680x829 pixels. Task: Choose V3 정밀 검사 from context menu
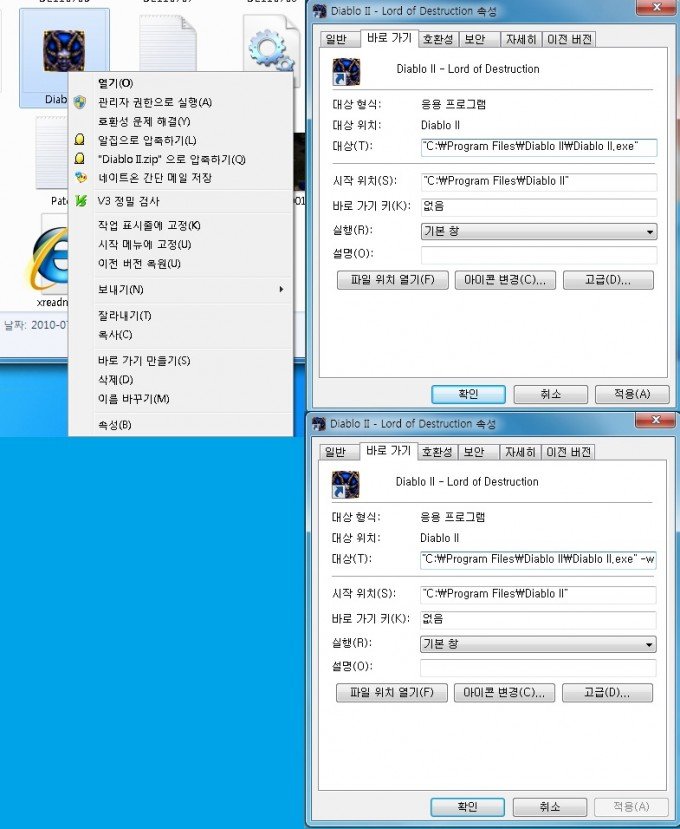point(128,201)
